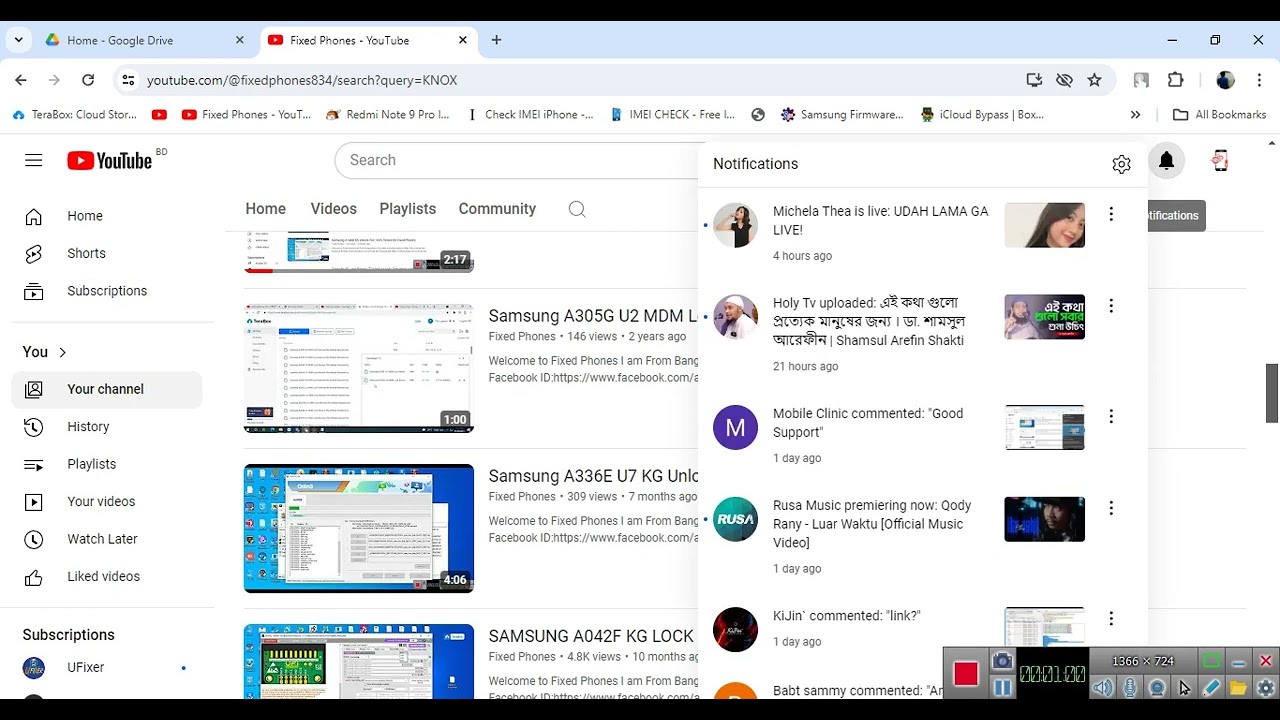Open notification settings gear
The image size is (1280, 720).
pos(1121,164)
